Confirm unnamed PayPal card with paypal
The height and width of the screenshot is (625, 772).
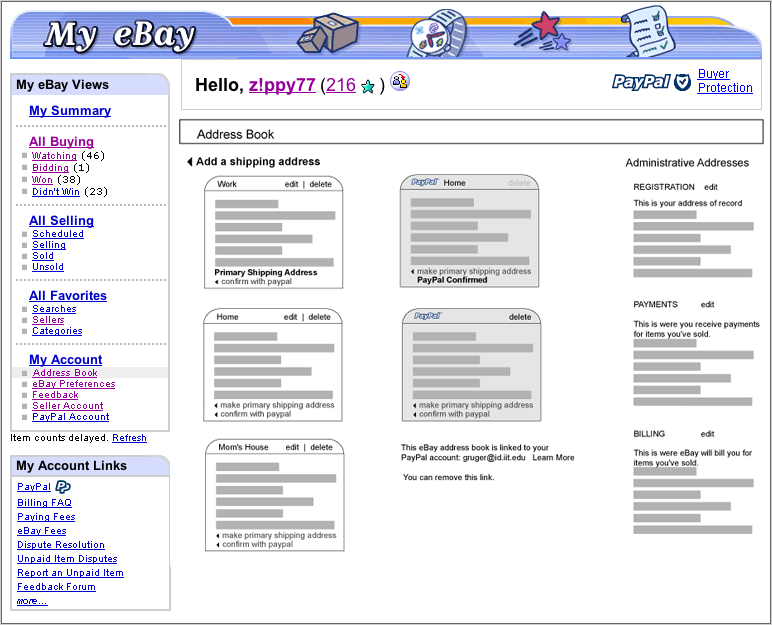[x=451, y=414]
